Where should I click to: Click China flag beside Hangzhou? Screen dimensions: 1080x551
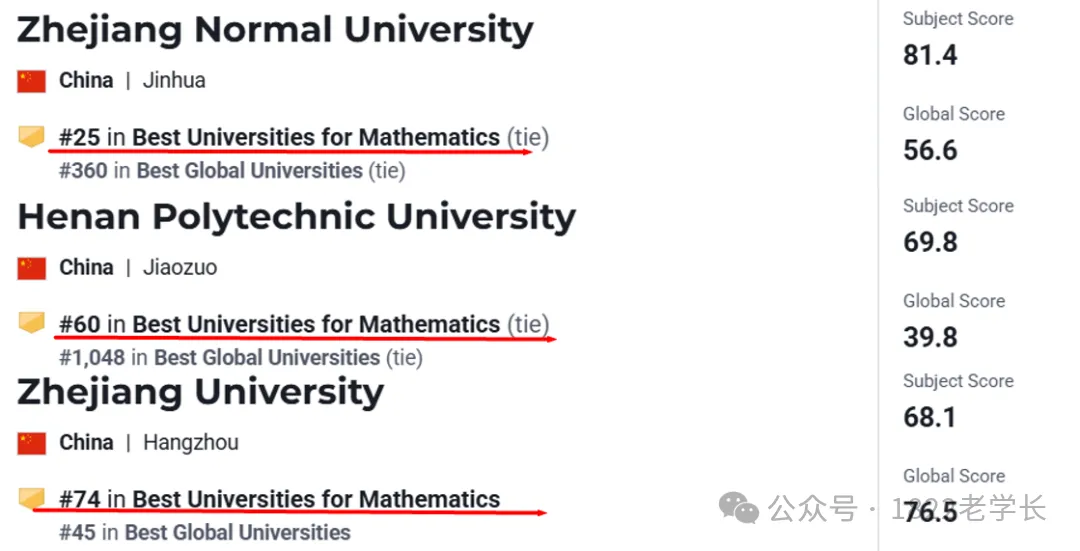pos(32,443)
